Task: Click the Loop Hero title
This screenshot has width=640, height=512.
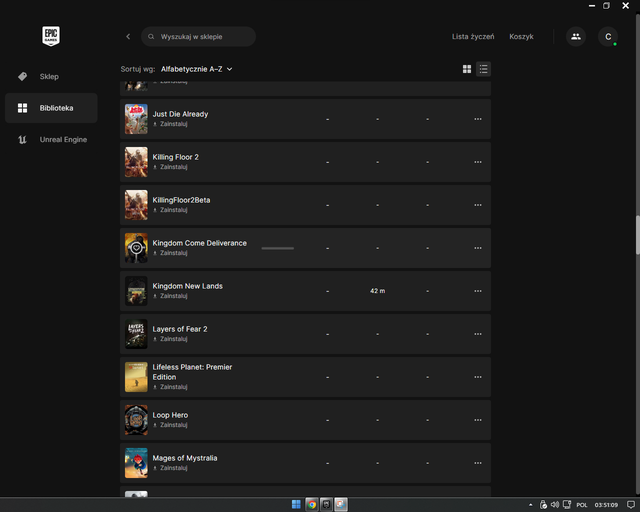Action: pos(170,415)
